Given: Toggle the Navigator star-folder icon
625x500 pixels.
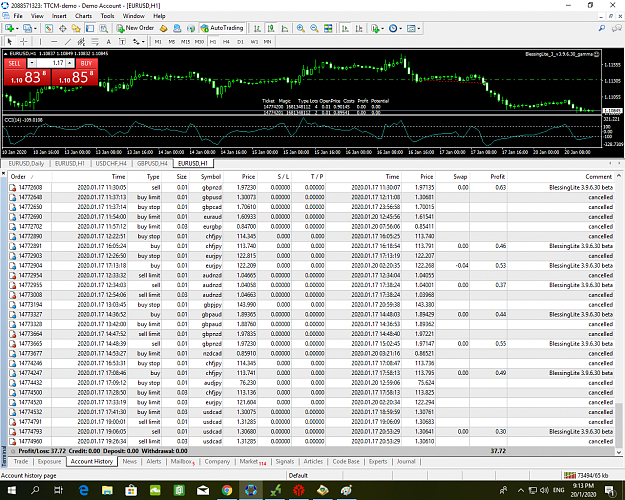Looking at the screenshot, I should (76, 28).
